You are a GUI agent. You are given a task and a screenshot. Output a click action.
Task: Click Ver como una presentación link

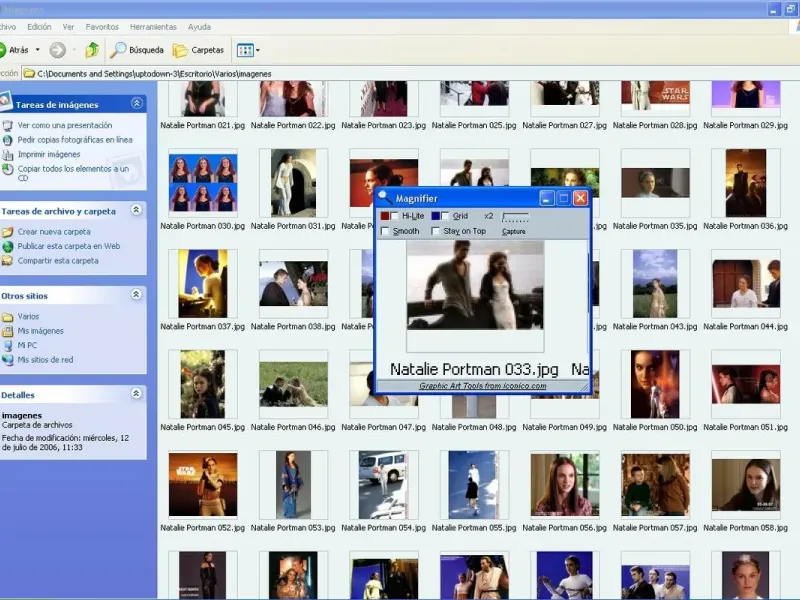(x=65, y=126)
